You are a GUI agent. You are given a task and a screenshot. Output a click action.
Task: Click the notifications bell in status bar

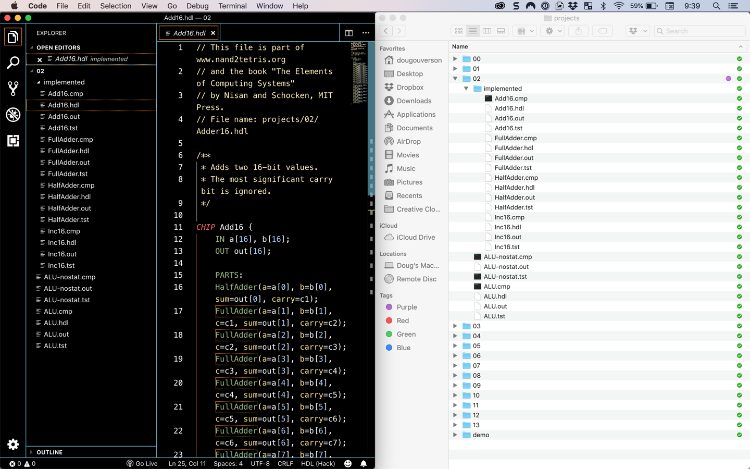pos(364,464)
